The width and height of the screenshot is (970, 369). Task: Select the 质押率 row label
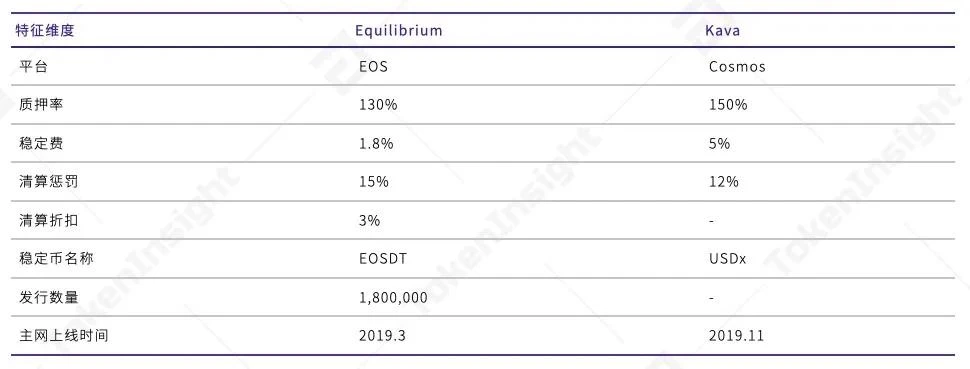coord(41,105)
